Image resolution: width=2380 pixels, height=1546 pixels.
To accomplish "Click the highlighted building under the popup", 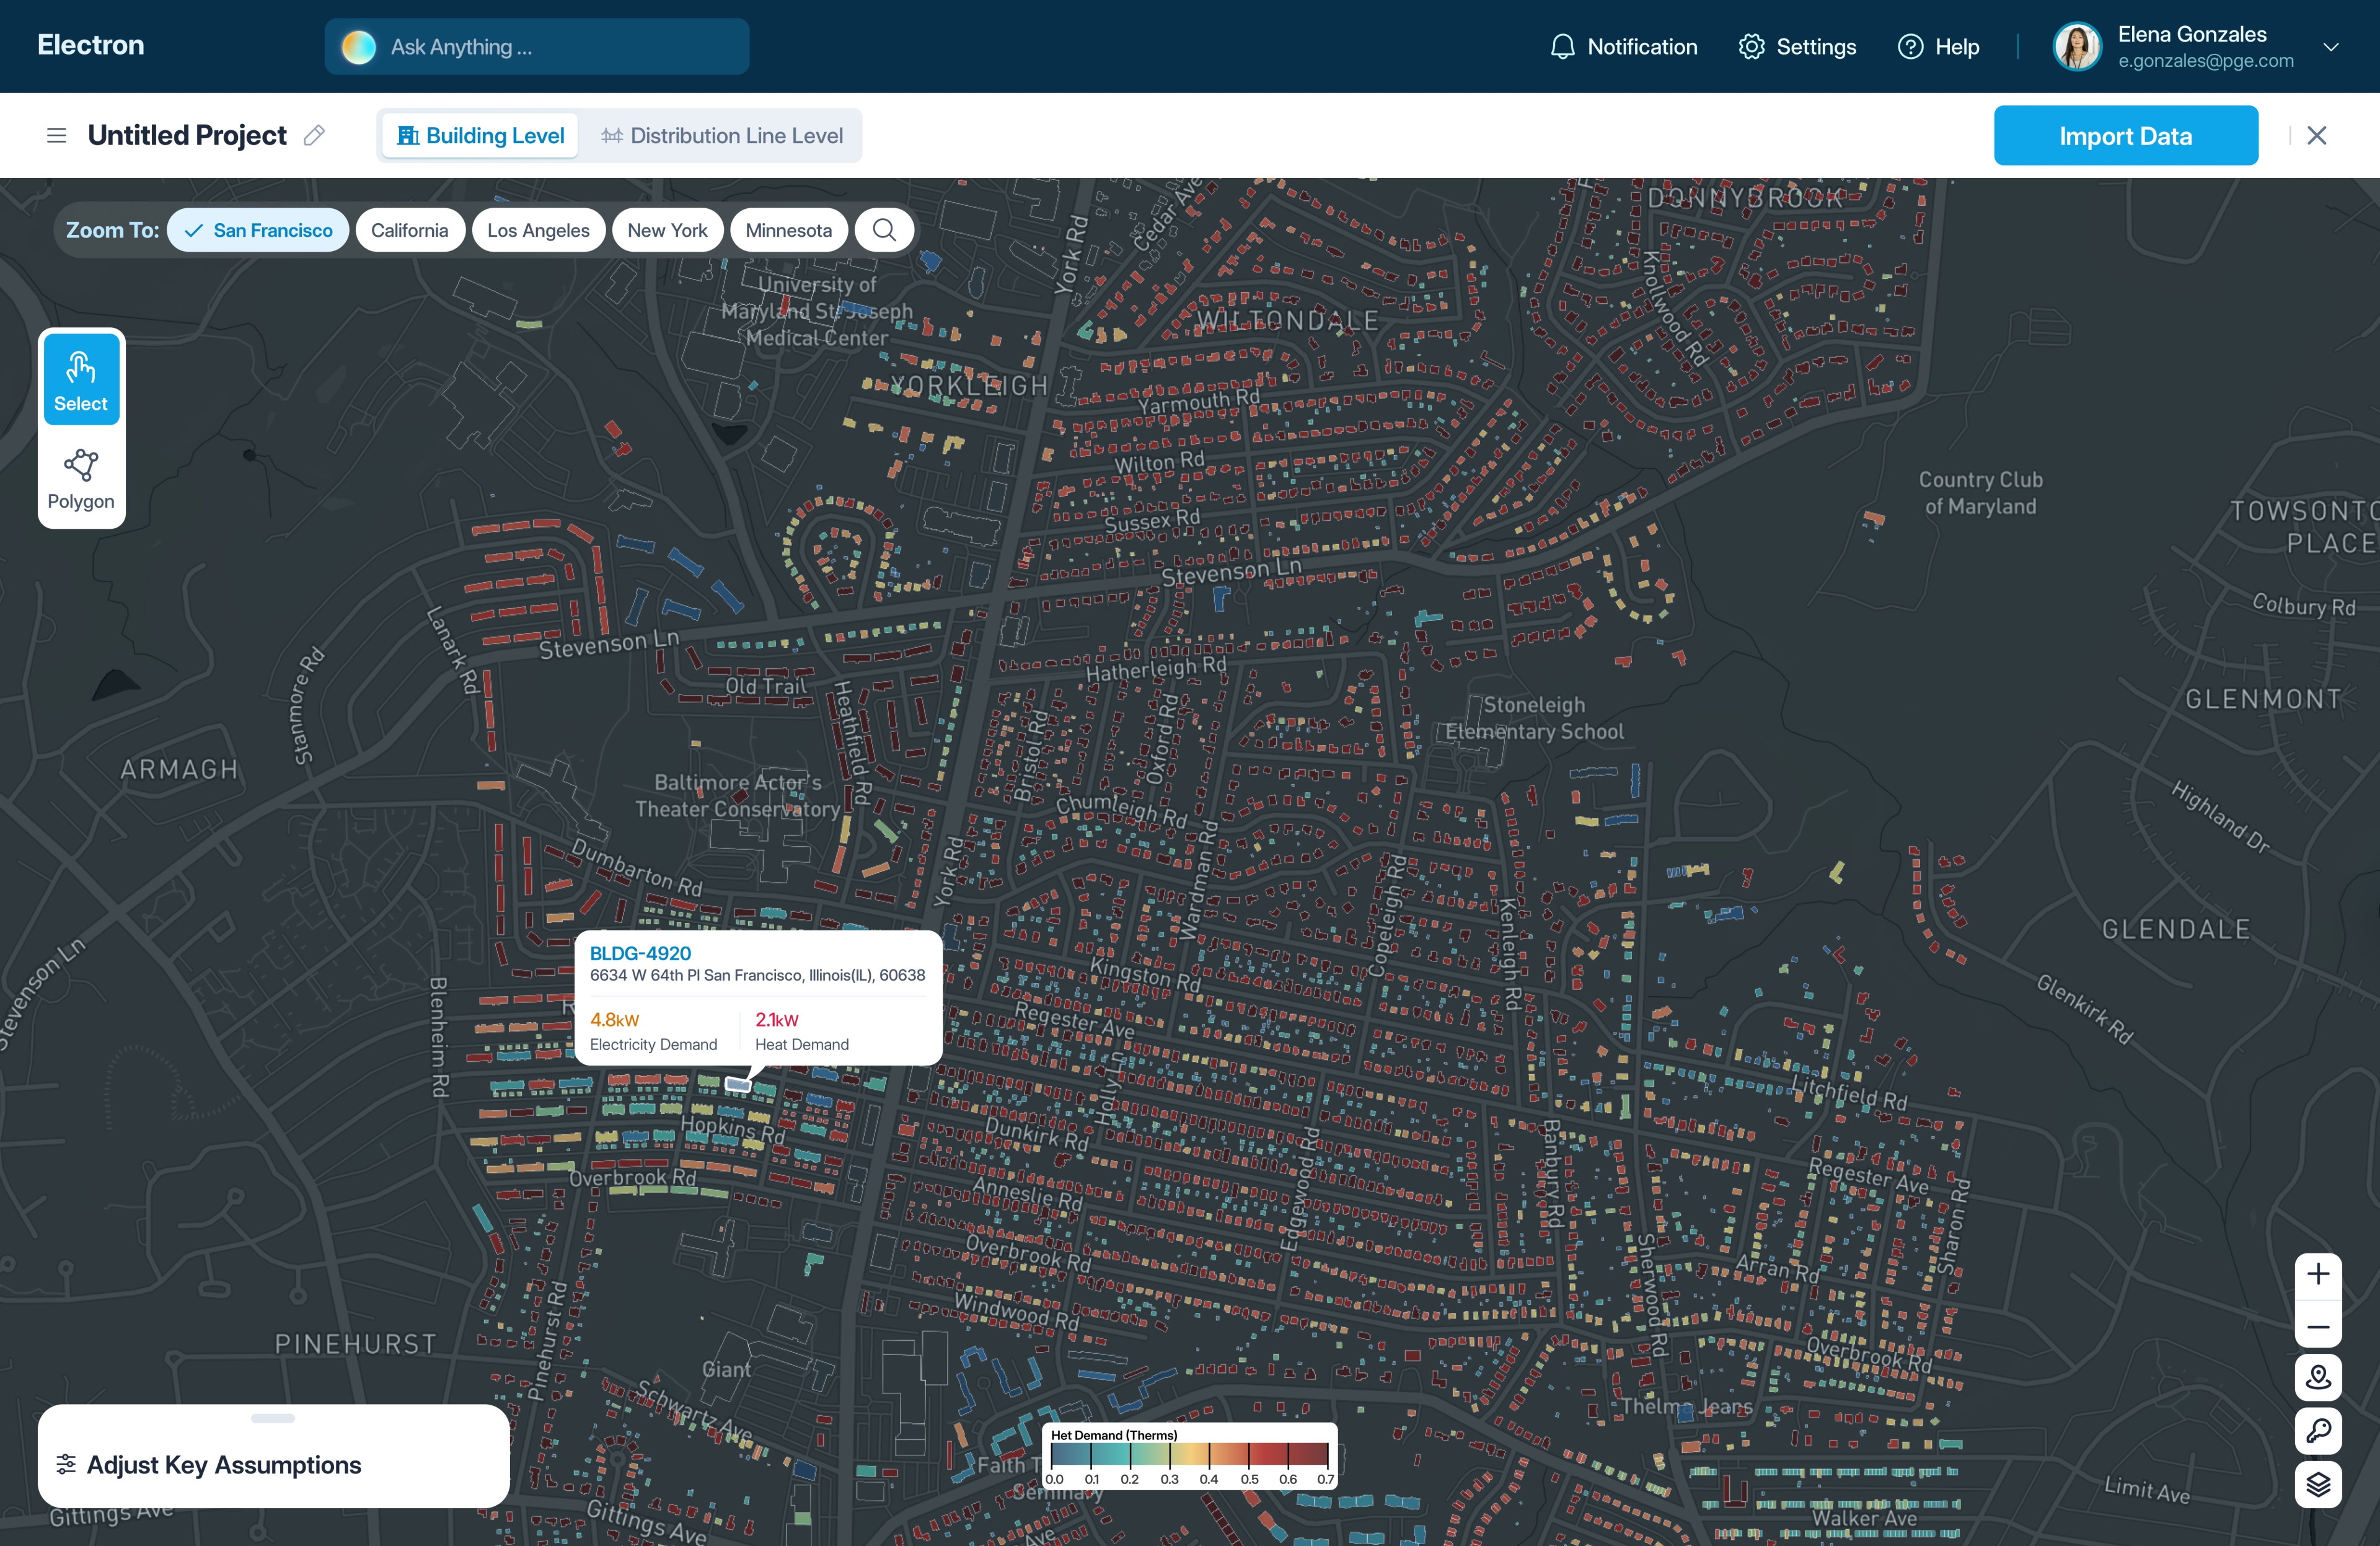I will (x=738, y=1085).
